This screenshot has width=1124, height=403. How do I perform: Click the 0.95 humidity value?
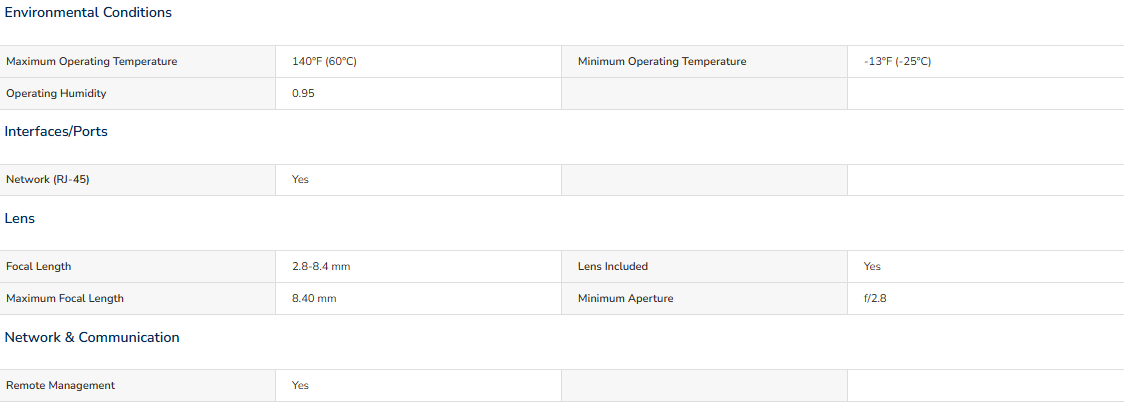click(303, 93)
